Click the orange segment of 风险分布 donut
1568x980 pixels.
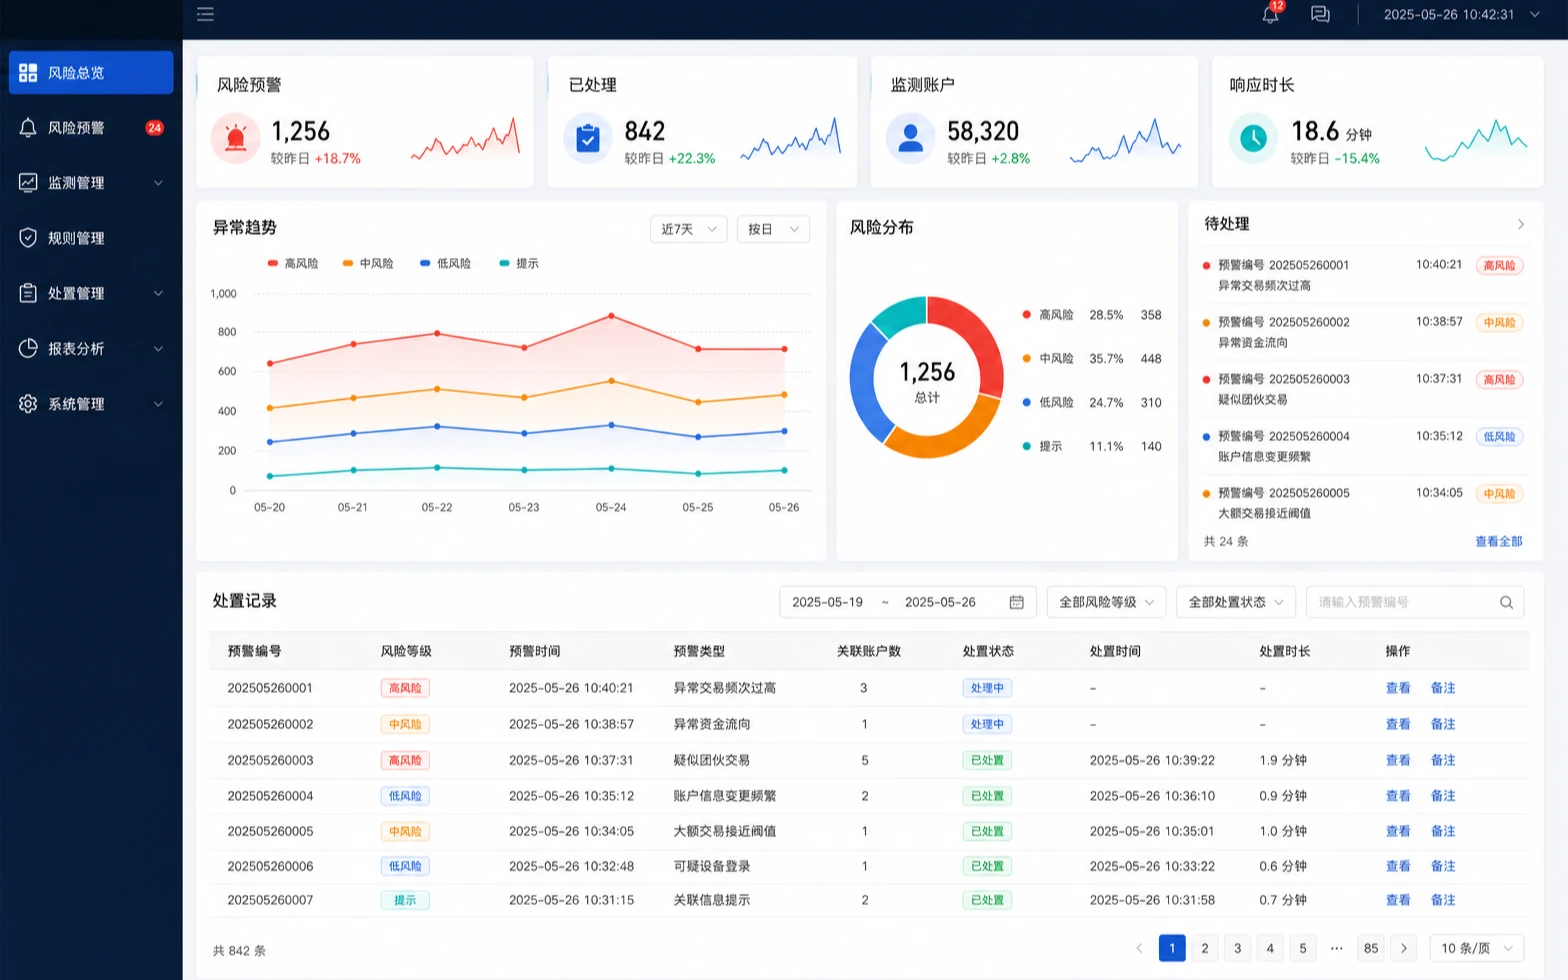(945, 443)
